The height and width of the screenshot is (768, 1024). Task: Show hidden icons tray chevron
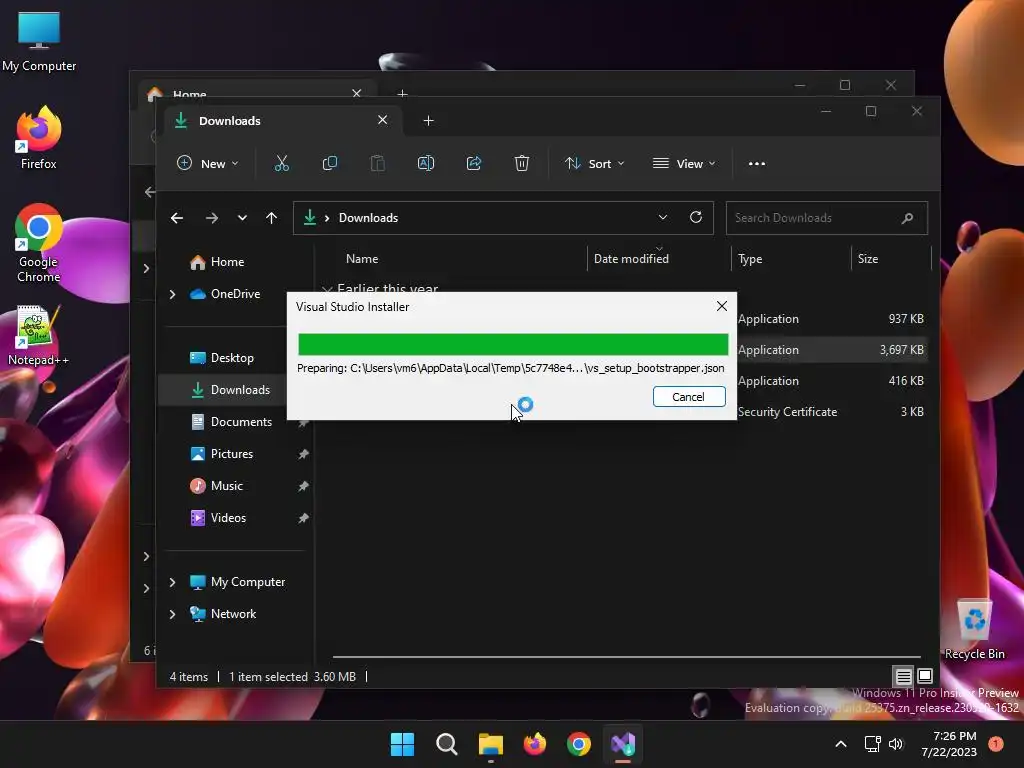841,744
